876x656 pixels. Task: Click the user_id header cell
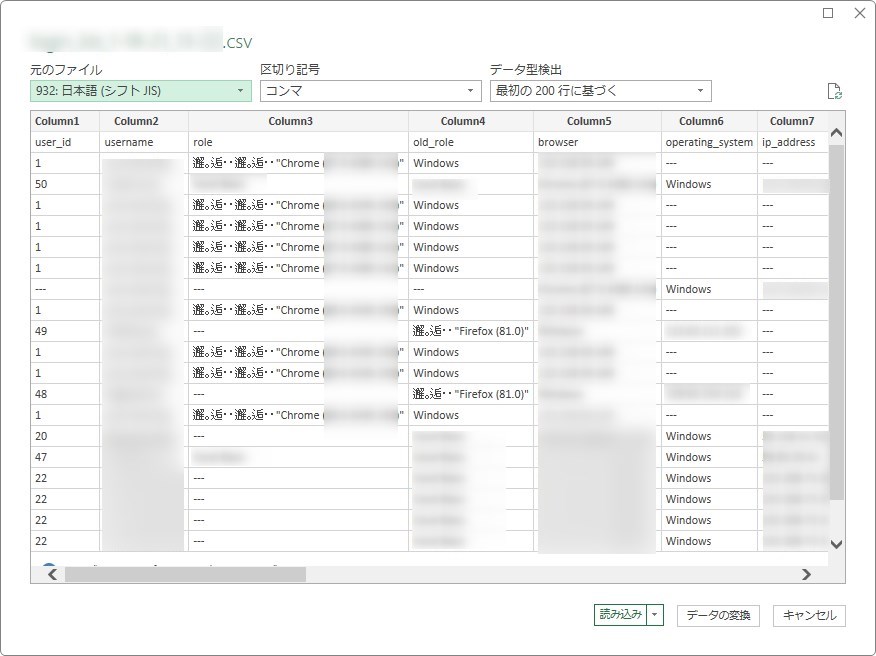(x=56, y=142)
